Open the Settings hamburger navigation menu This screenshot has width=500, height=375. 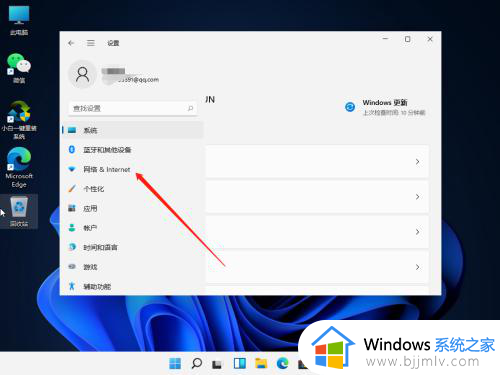(x=91, y=43)
